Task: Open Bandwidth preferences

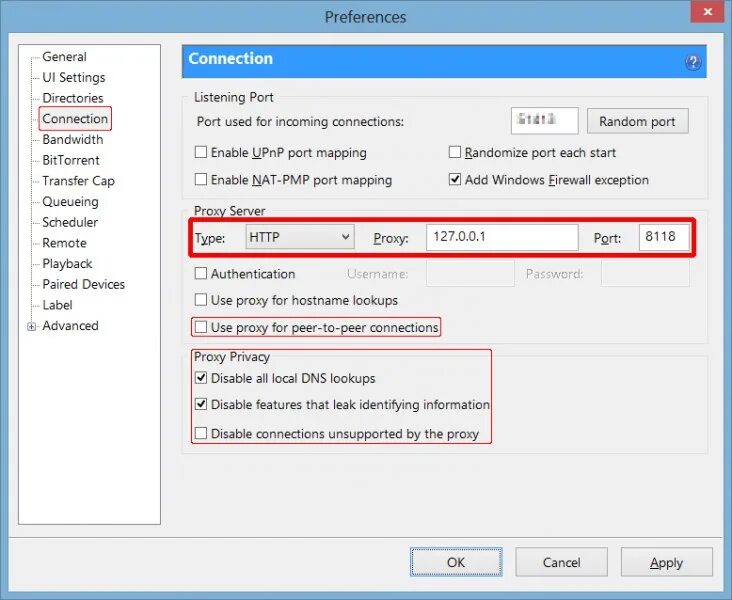Action: point(73,139)
